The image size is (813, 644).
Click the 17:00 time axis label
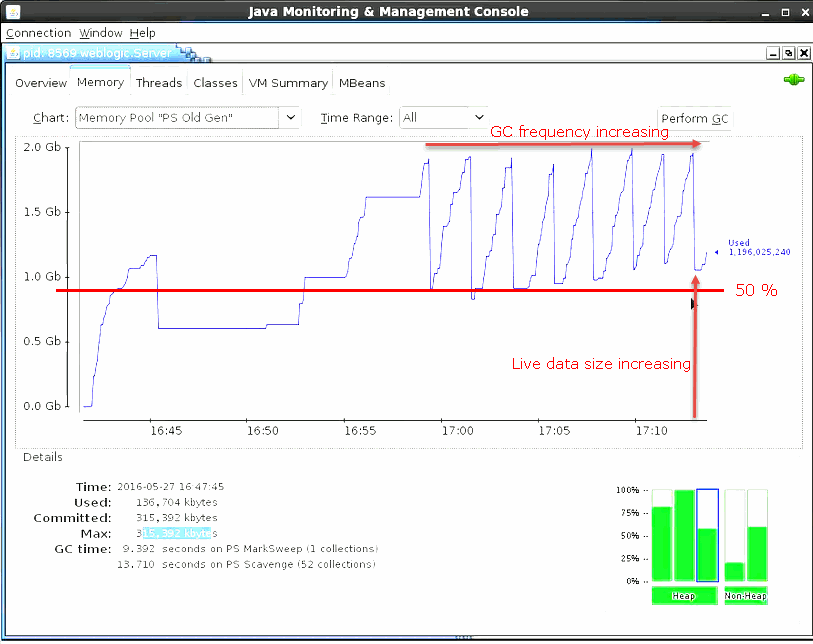pos(457,430)
